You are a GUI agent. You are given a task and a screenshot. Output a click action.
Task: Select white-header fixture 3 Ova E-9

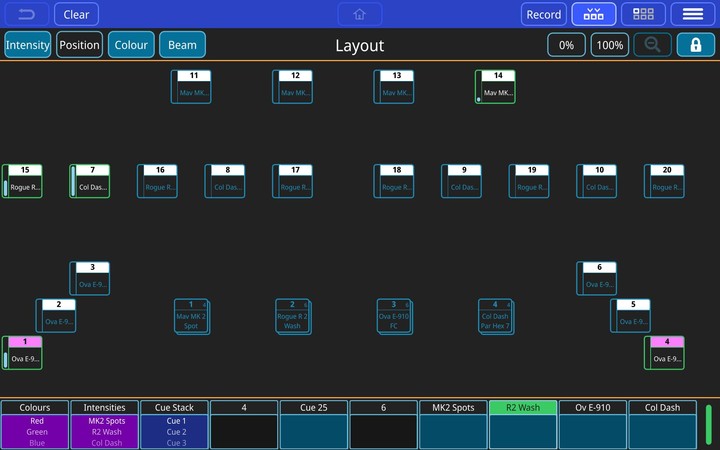tap(90, 278)
